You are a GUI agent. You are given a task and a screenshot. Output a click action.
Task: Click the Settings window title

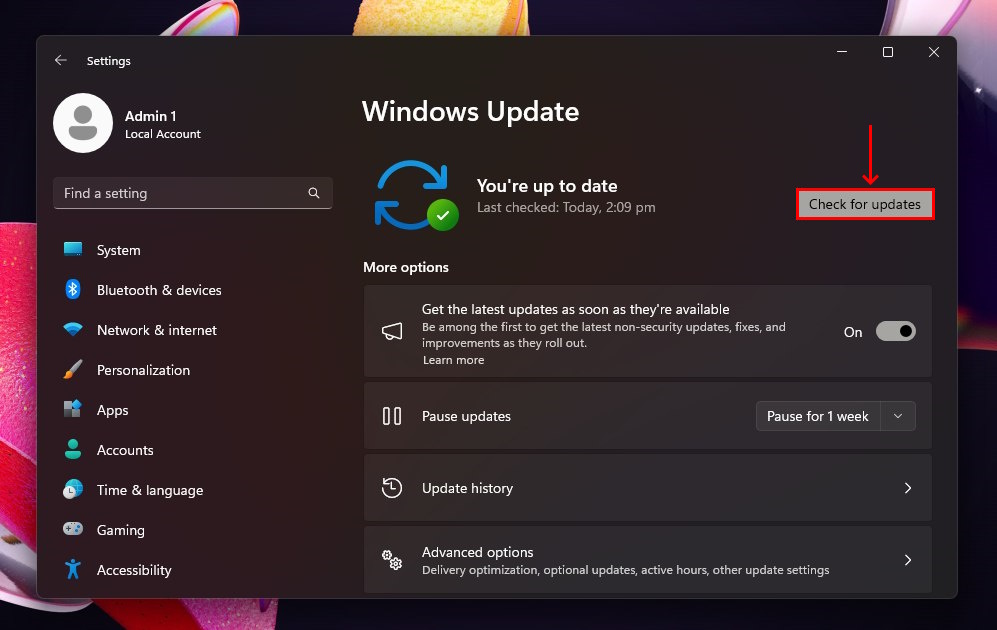109,61
